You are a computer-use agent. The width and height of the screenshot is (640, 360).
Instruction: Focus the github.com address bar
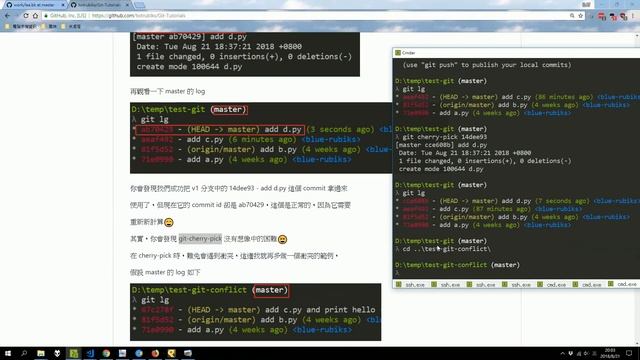[306, 16]
